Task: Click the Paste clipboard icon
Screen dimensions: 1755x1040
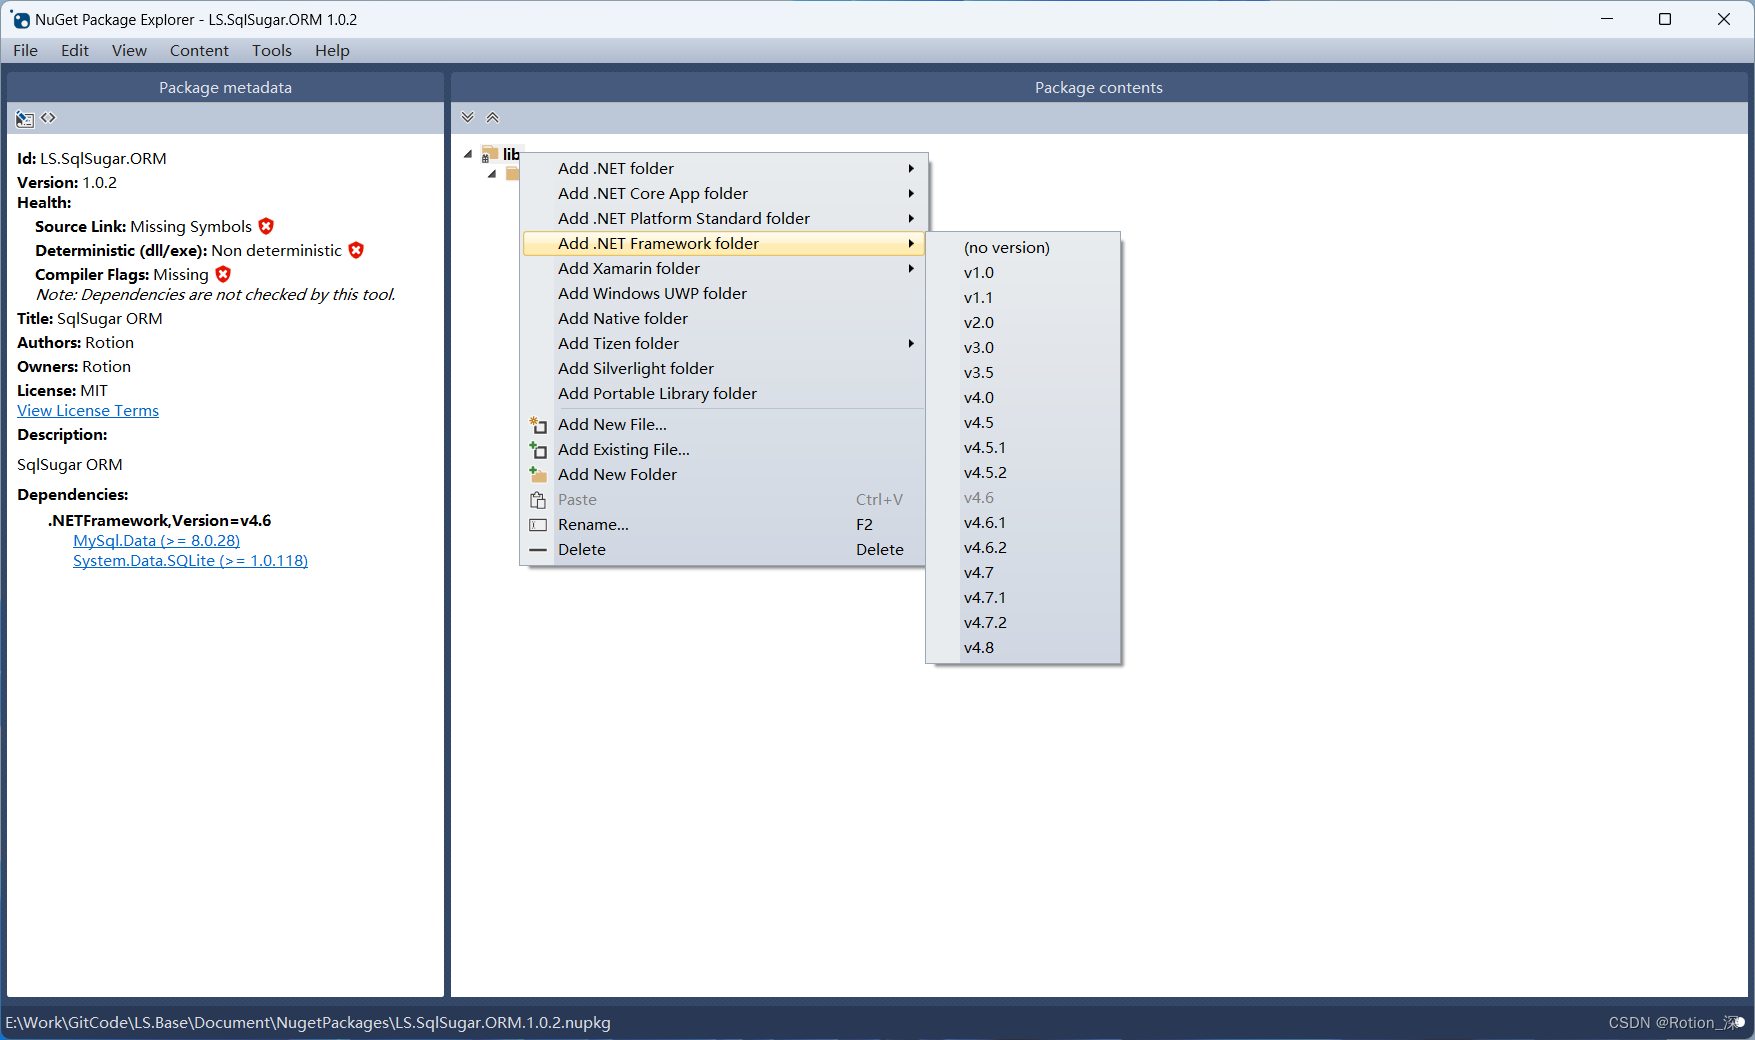Action: [538, 499]
